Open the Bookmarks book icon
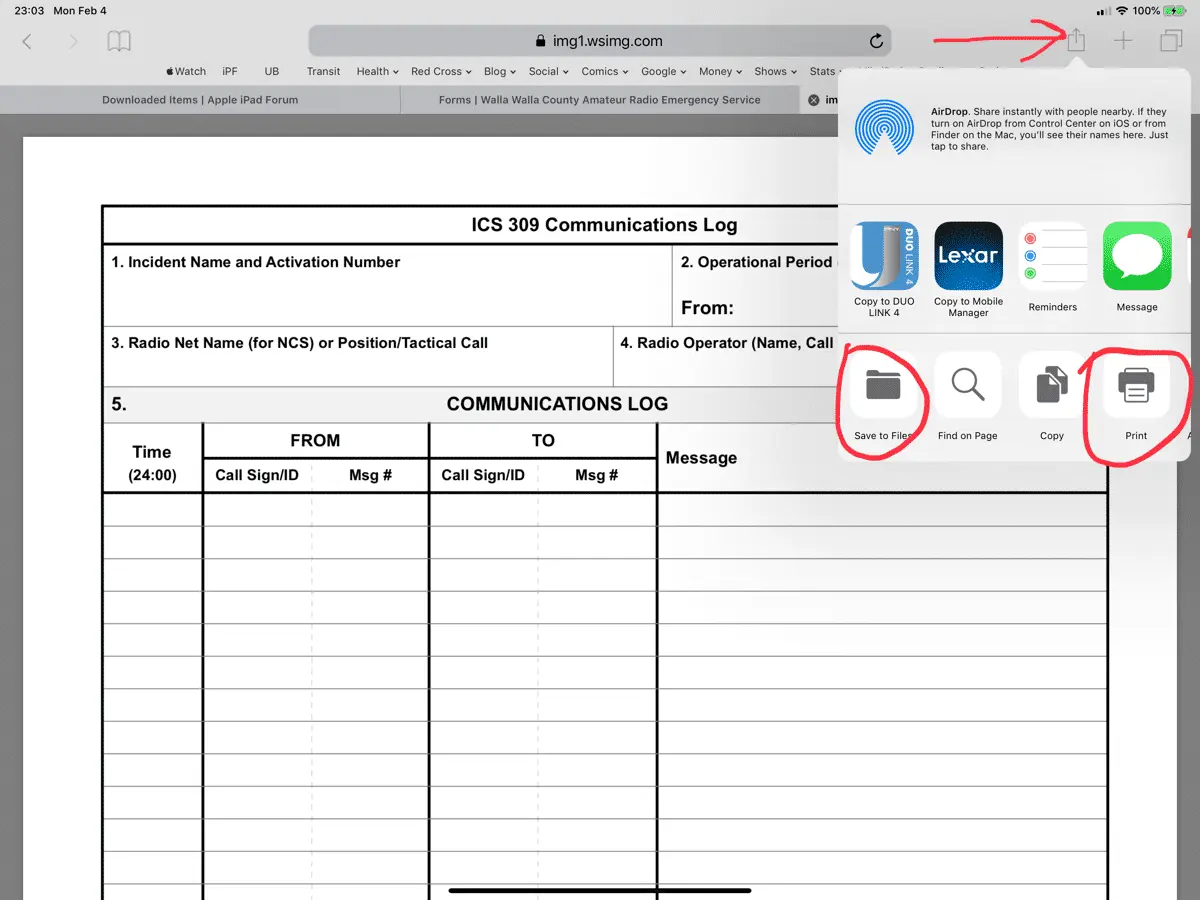 pos(119,41)
